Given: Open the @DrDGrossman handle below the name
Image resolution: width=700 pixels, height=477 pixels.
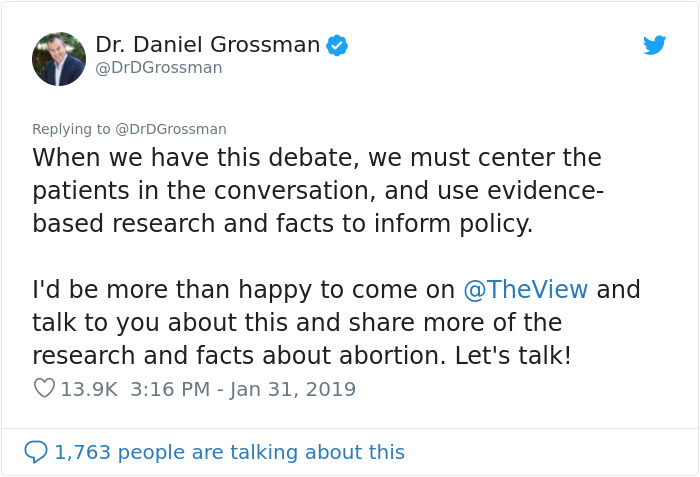Looking at the screenshot, I should (x=158, y=68).
